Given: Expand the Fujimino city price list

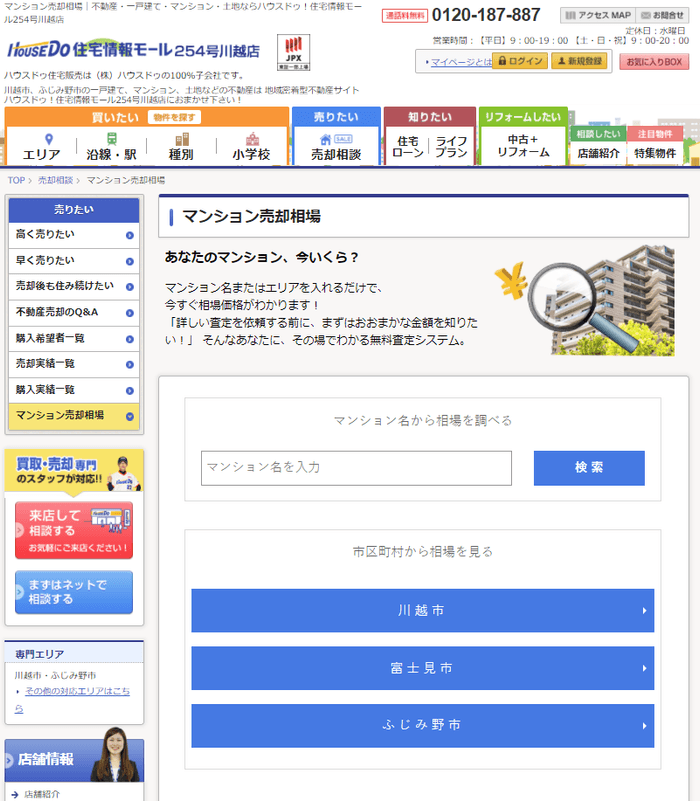Looking at the screenshot, I should (422, 725).
